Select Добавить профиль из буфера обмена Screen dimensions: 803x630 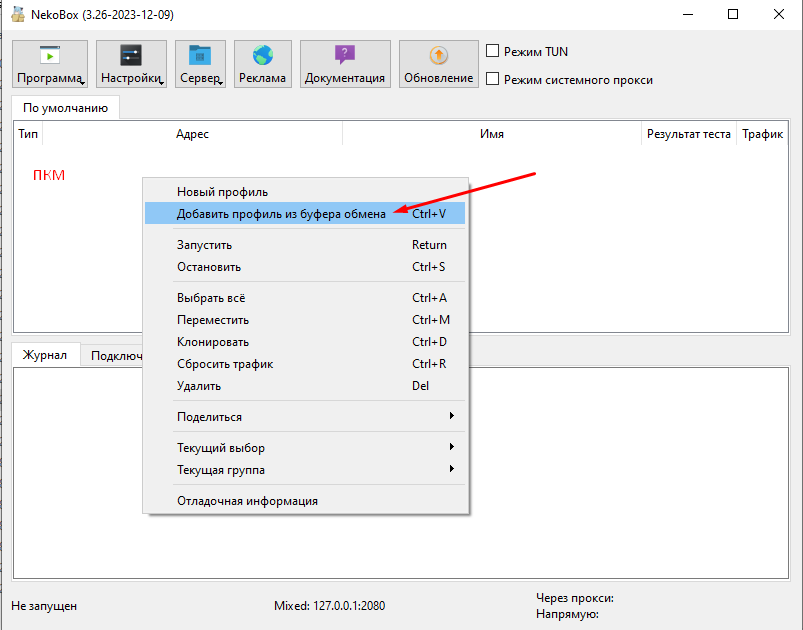[x=281, y=214]
